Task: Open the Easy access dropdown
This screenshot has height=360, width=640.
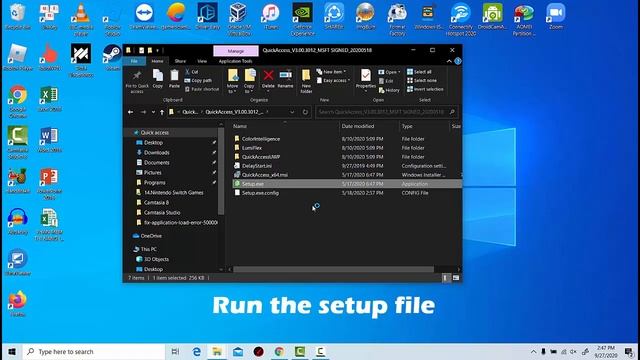Action: click(x=333, y=80)
